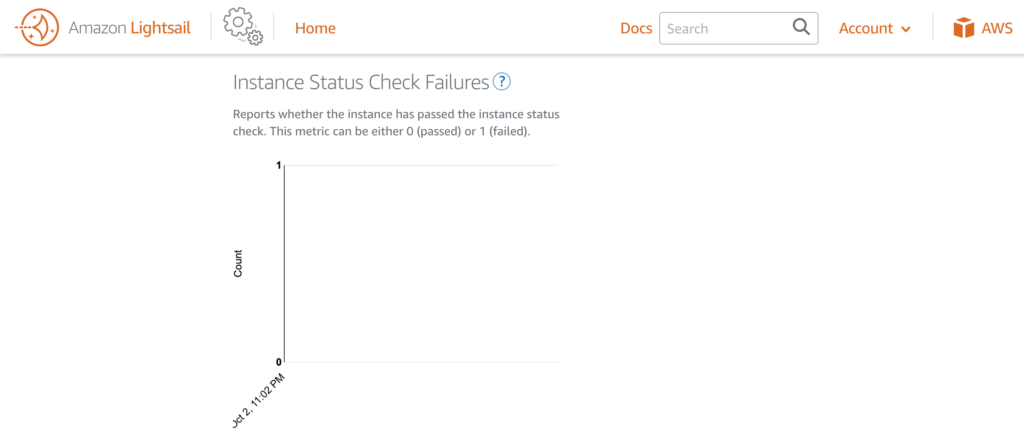Click the chevron arrow next to Account
This screenshot has width=1024, height=447.
[905, 29]
